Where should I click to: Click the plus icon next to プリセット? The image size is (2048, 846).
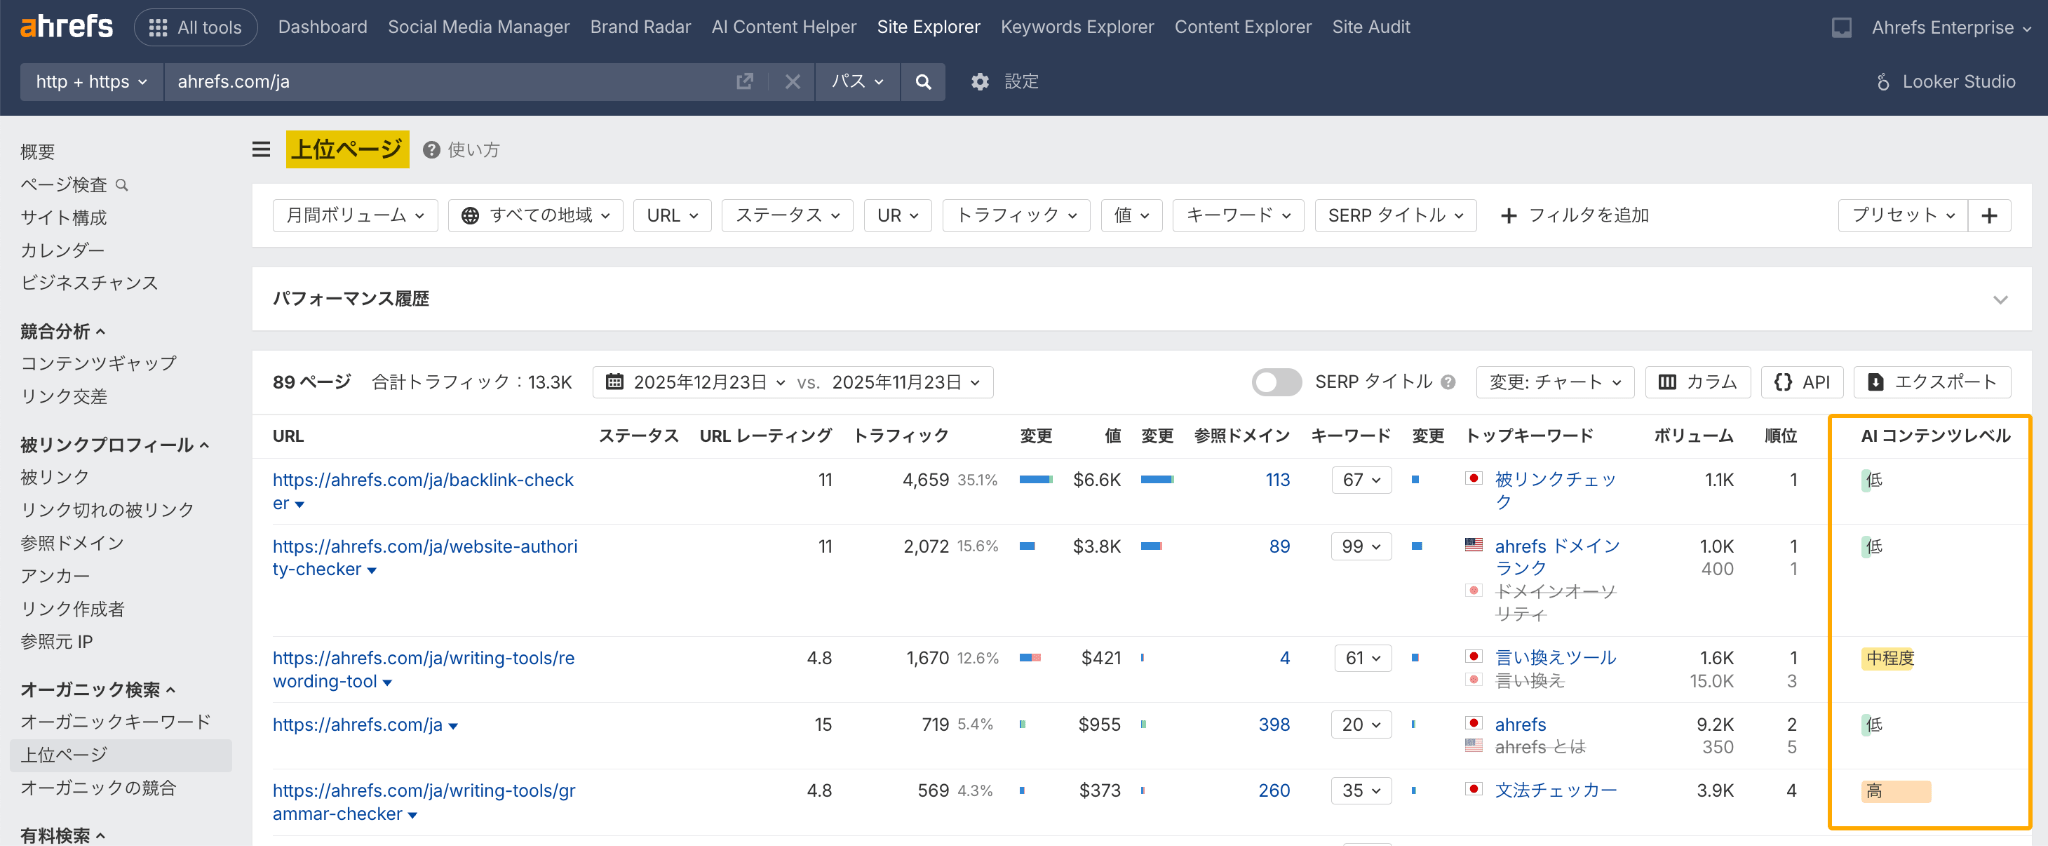pos(1989,215)
